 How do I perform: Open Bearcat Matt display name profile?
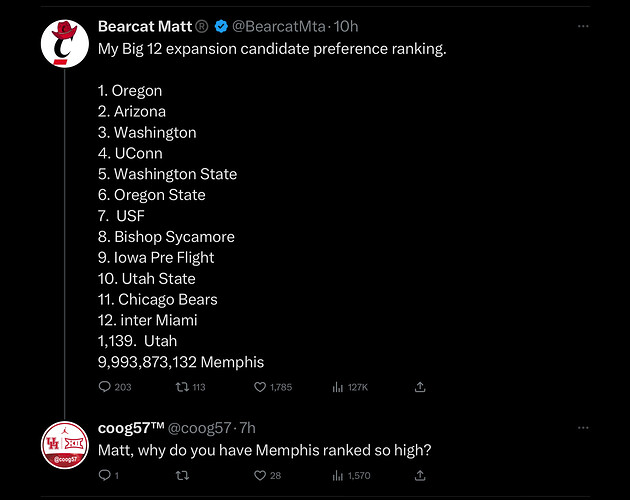pyautogui.click(x=145, y=26)
